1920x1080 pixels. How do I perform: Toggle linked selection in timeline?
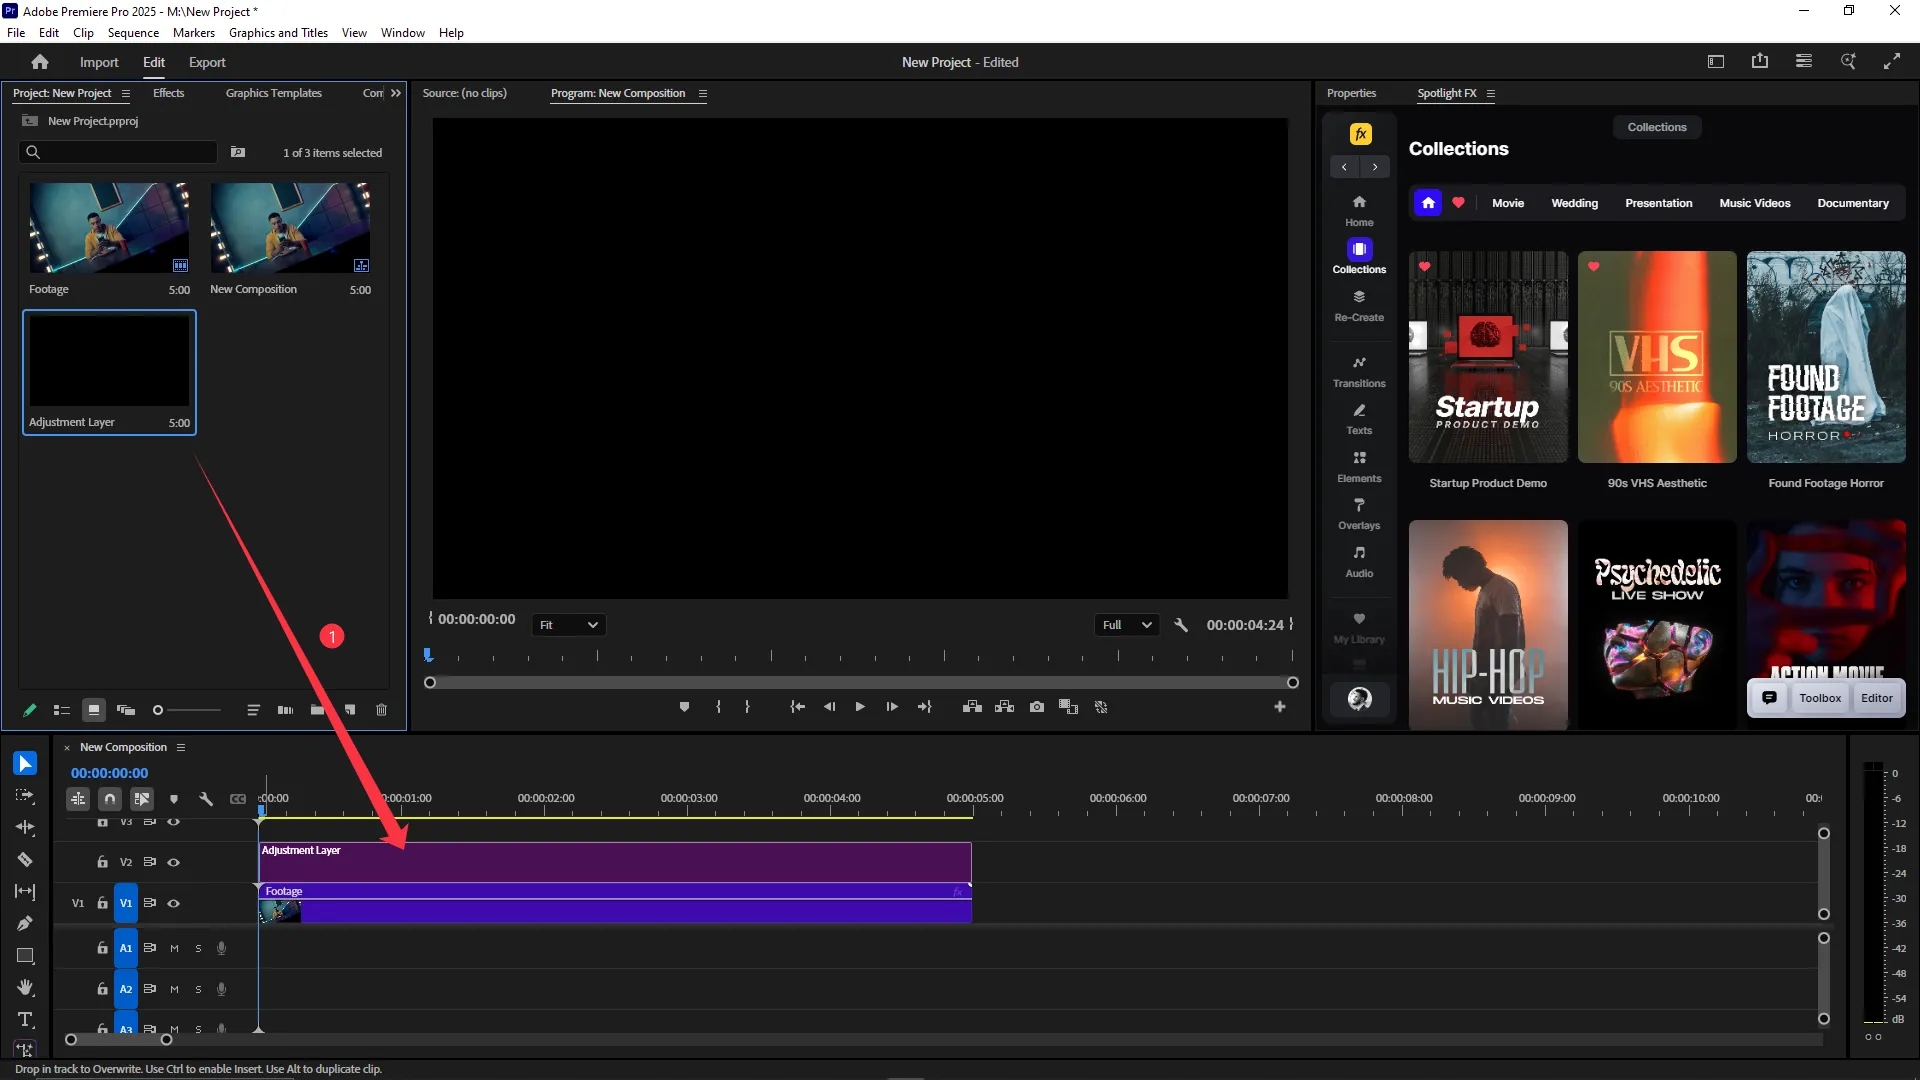click(x=142, y=799)
